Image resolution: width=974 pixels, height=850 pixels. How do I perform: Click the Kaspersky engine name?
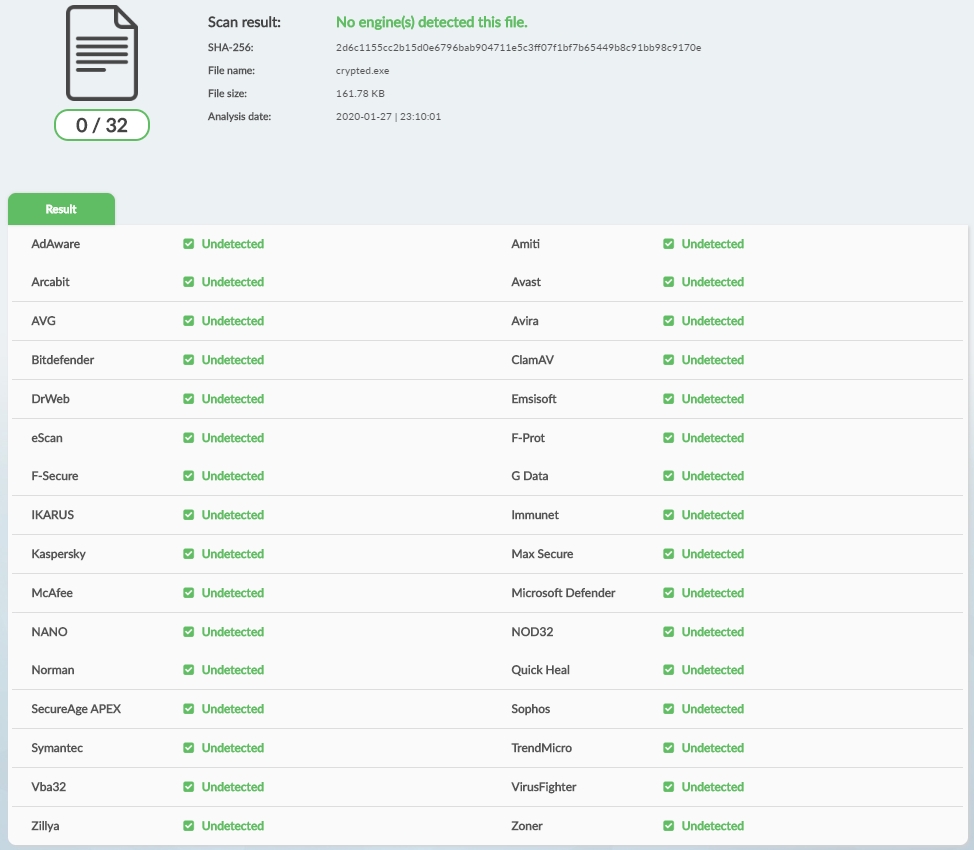click(58, 554)
